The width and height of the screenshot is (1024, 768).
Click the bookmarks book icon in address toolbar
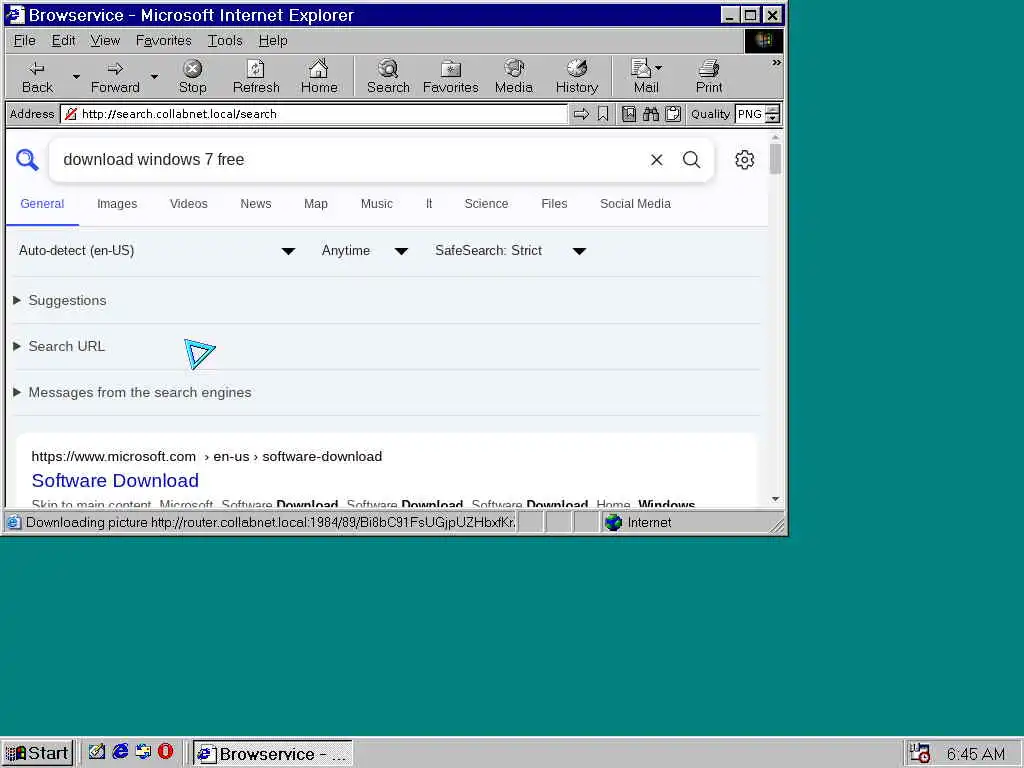628,114
